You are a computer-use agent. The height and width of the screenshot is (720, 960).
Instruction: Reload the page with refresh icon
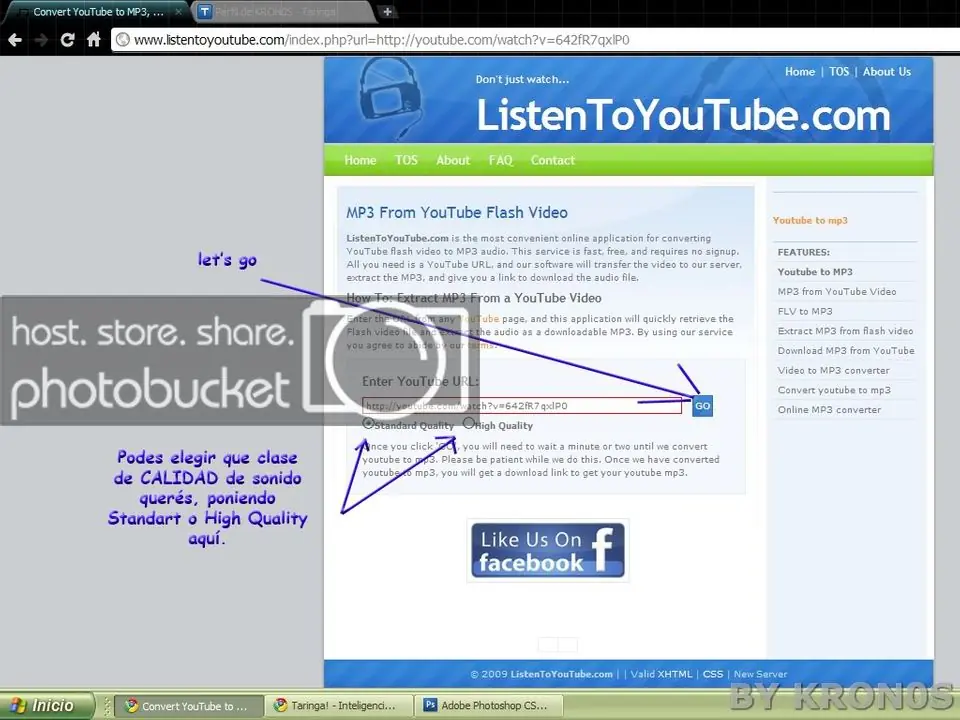coord(67,40)
